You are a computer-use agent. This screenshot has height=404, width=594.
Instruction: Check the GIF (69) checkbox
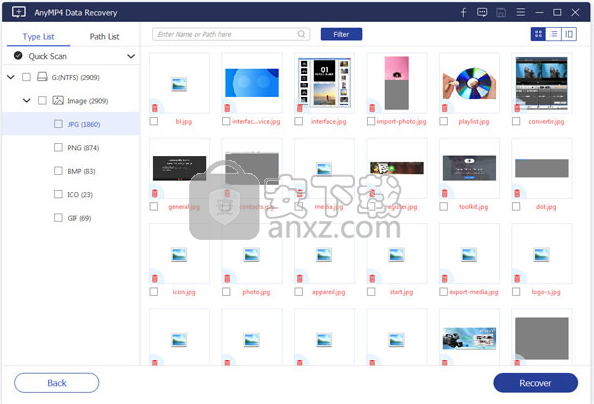click(58, 218)
